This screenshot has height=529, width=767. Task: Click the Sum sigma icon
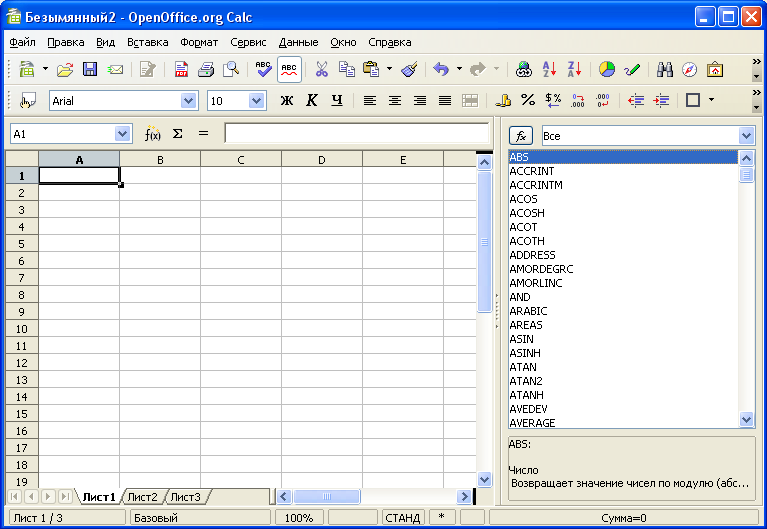pos(178,134)
